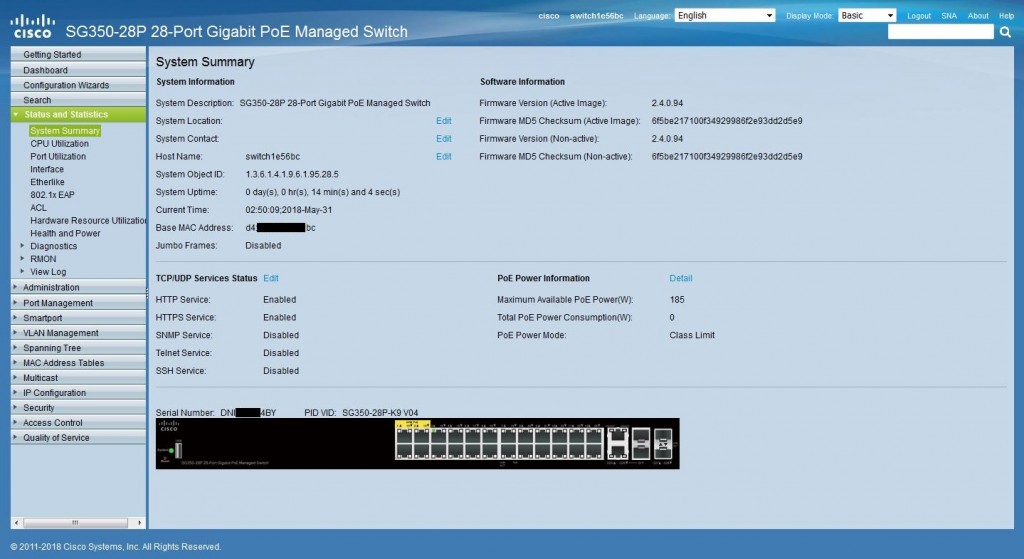Click the sidebar horizontal scrollbar thumb
Image resolution: width=1024 pixels, height=559 pixels.
pos(75,523)
